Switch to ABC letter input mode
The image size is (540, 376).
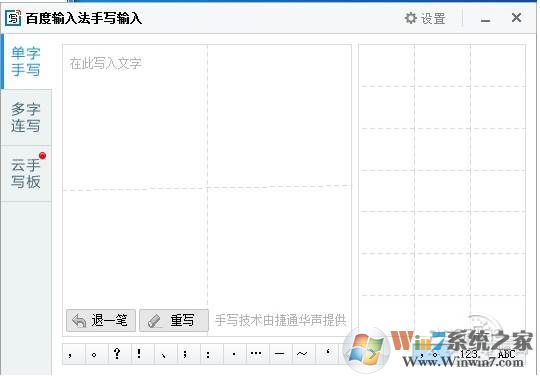click(x=507, y=354)
